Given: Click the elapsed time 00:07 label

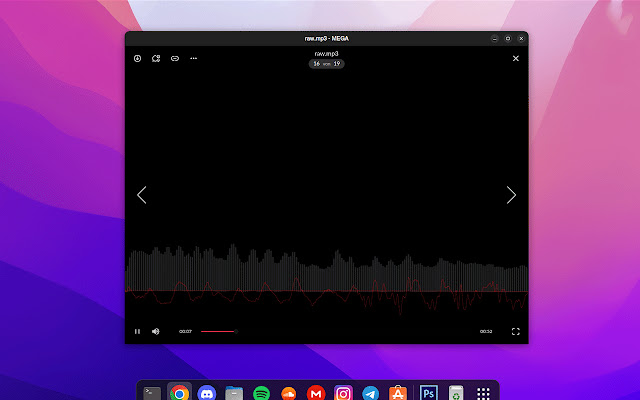Looking at the screenshot, I should tap(185, 331).
